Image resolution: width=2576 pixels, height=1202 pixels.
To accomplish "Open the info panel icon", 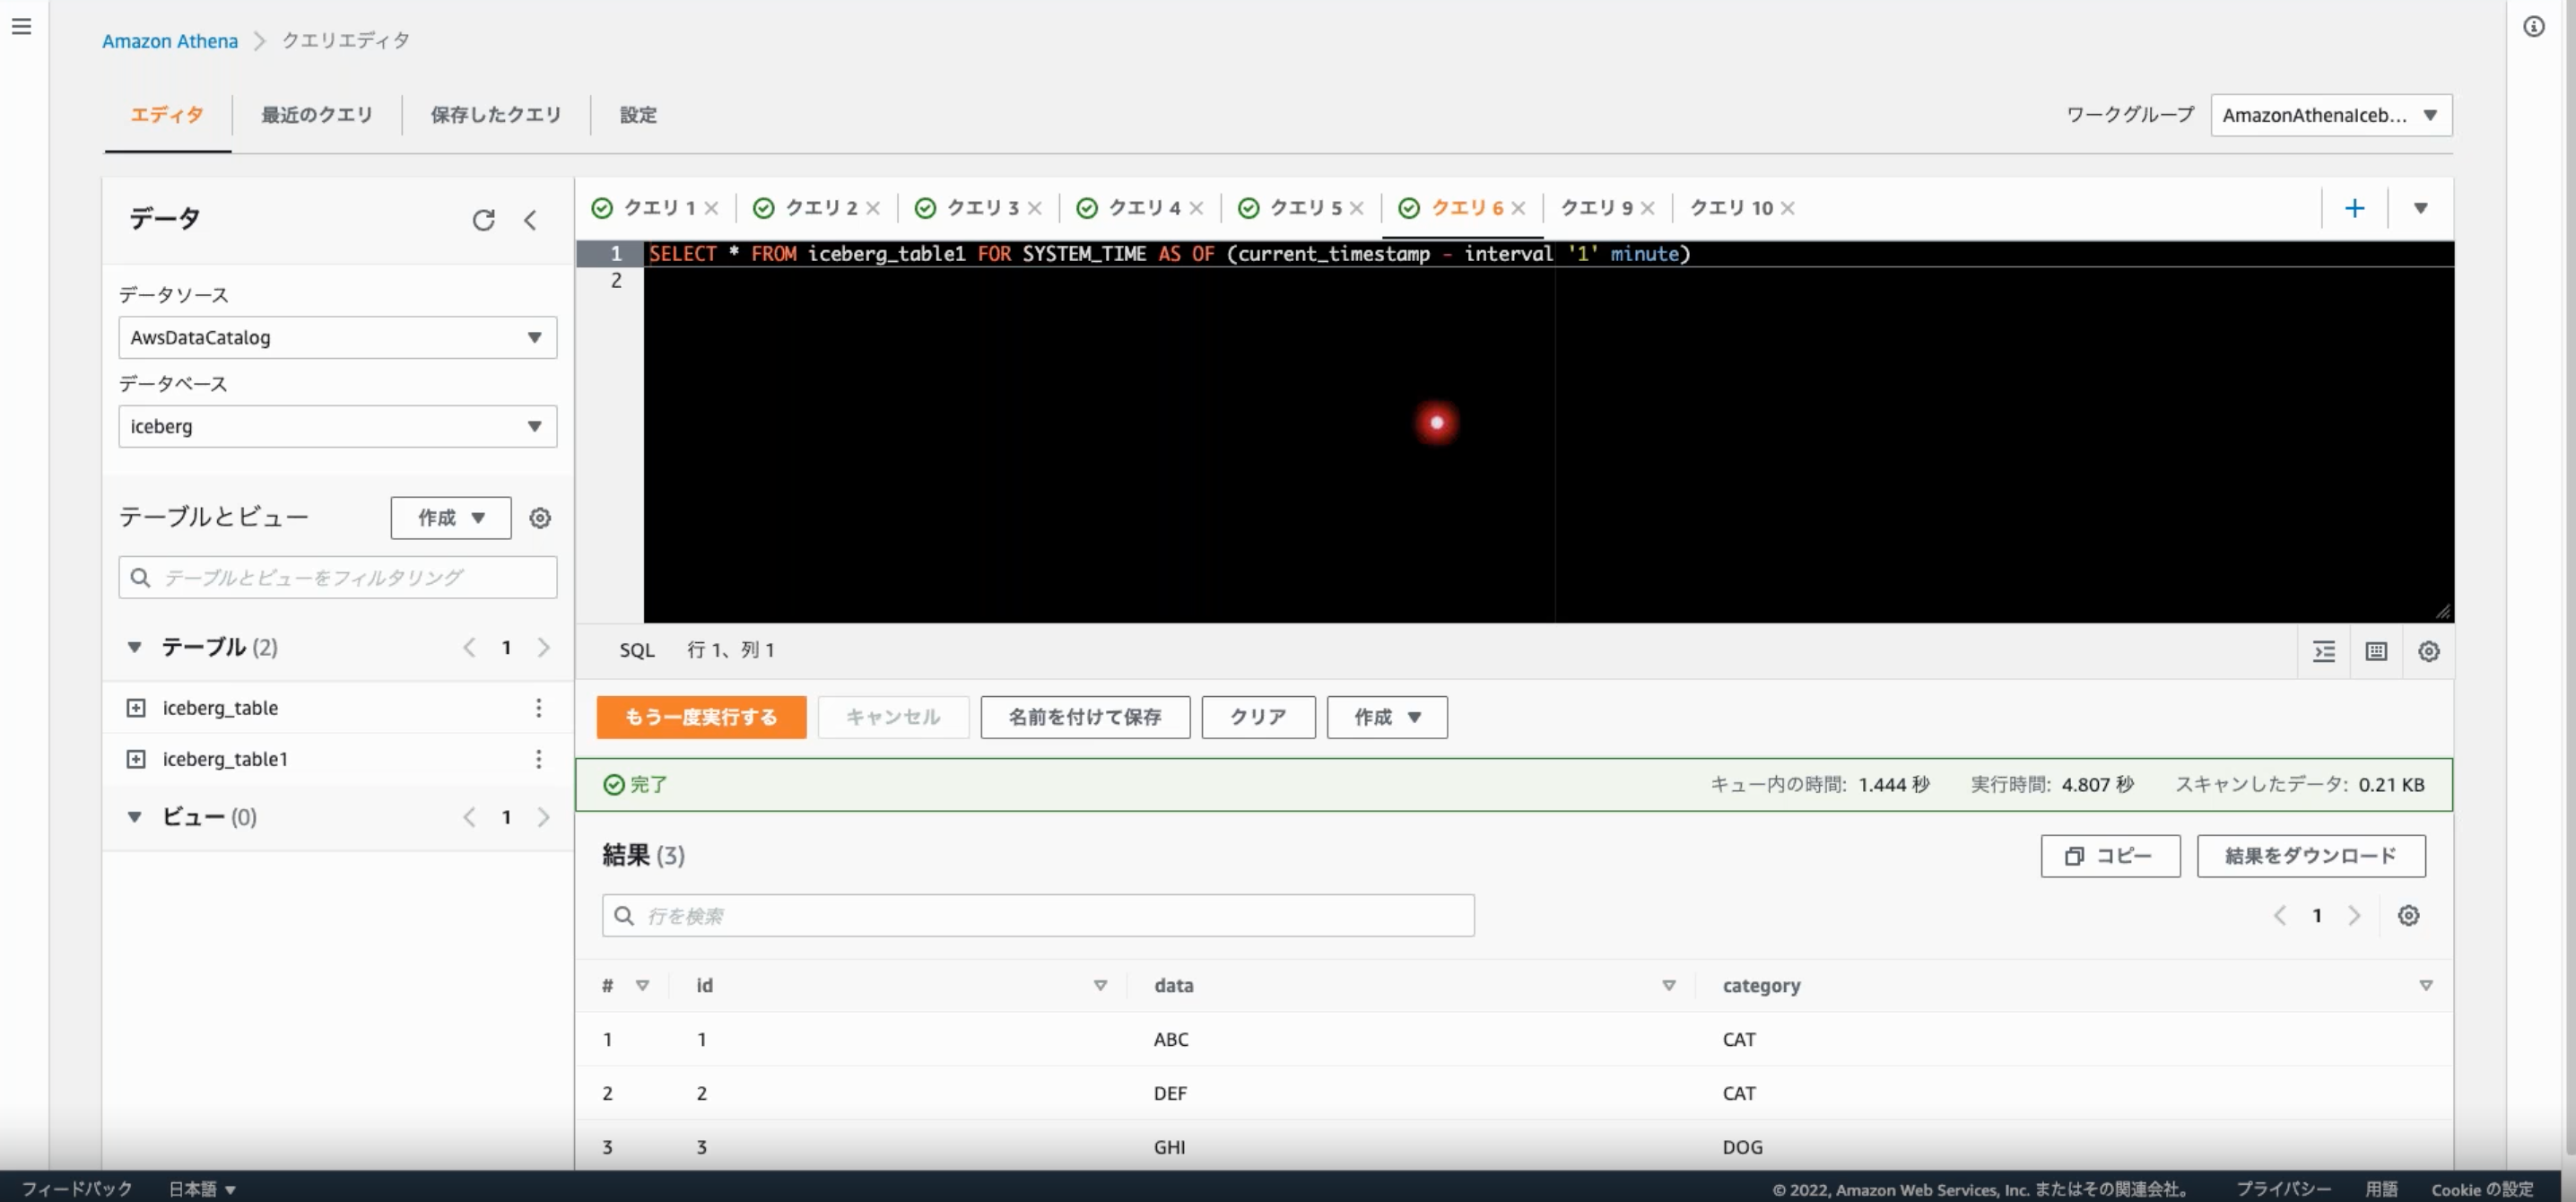I will 2533,27.
